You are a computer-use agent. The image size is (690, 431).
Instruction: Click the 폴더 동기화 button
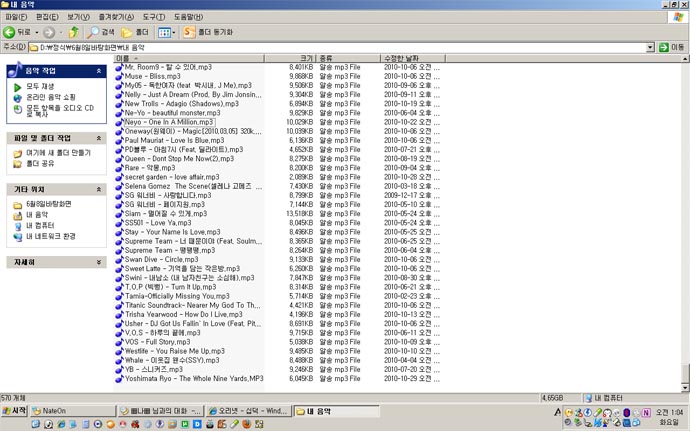tap(208, 32)
